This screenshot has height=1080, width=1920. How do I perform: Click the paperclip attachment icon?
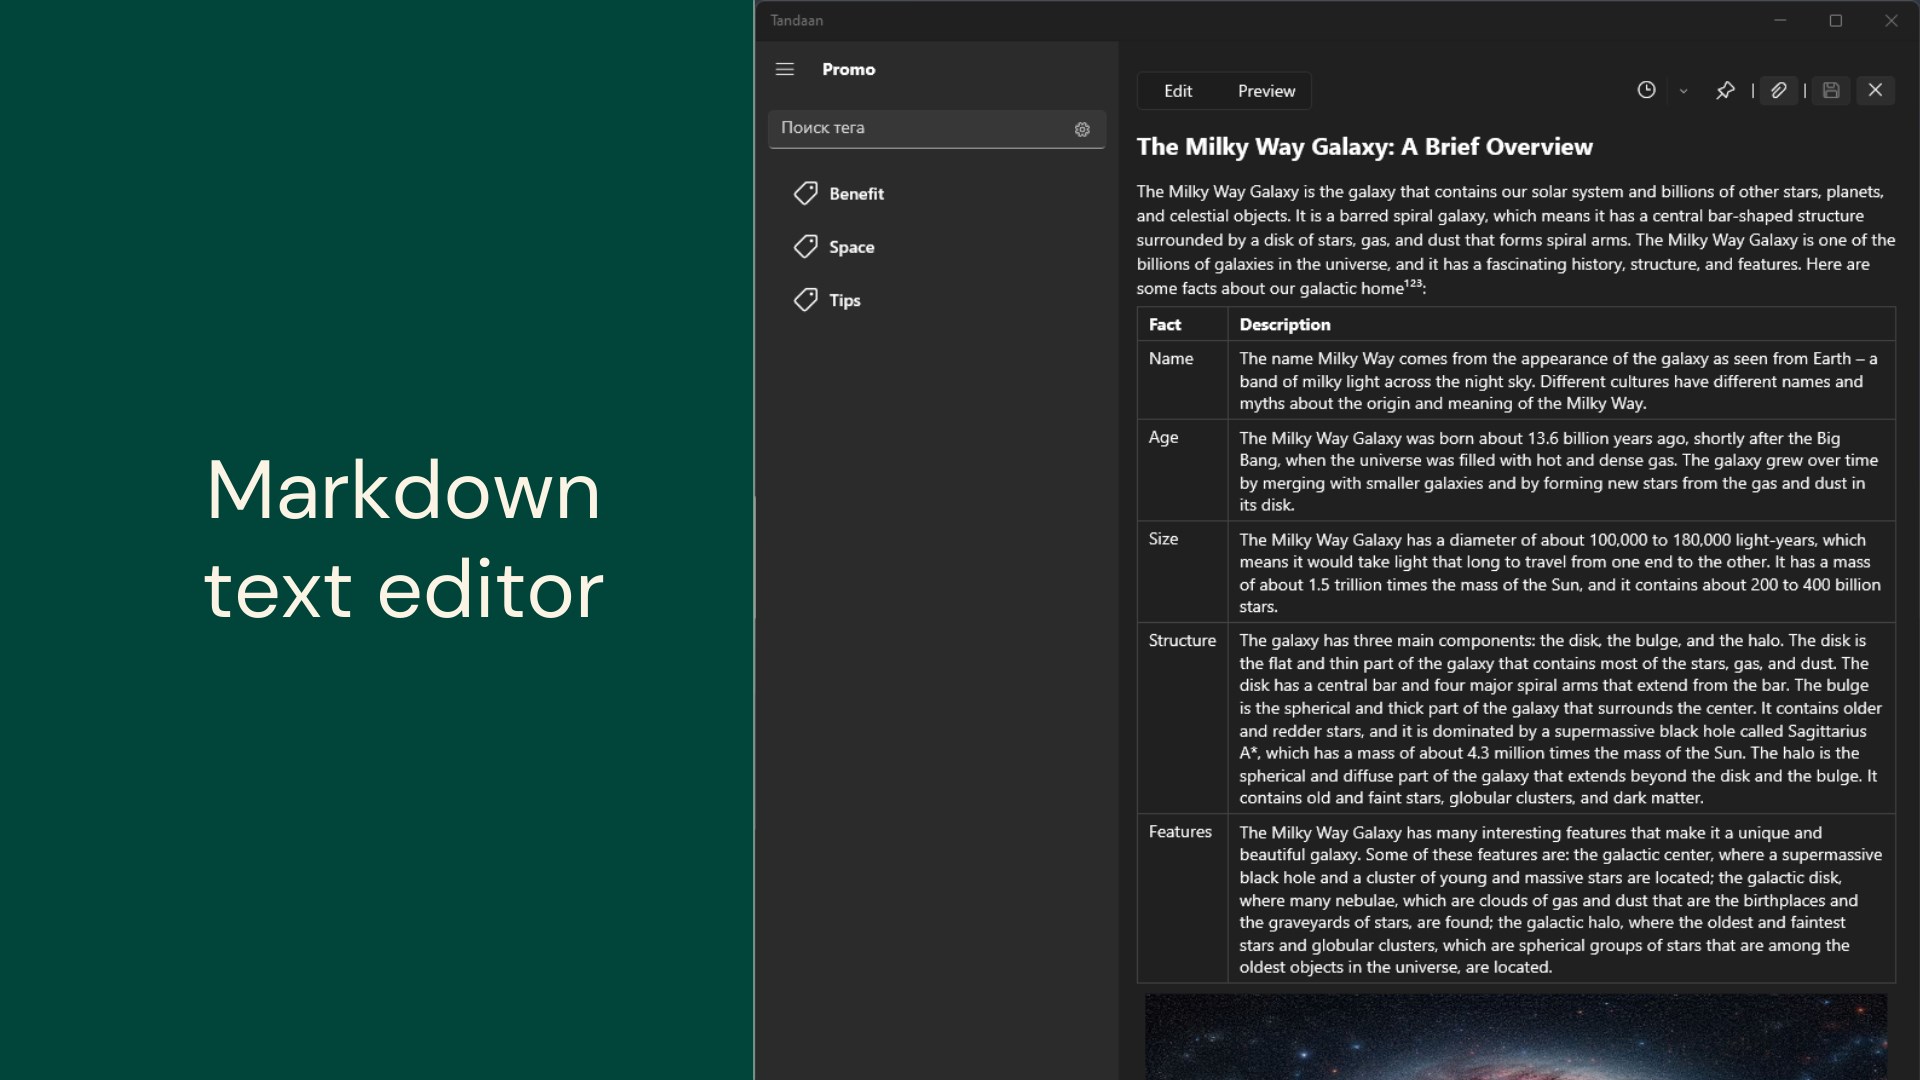pos(1778,91)
